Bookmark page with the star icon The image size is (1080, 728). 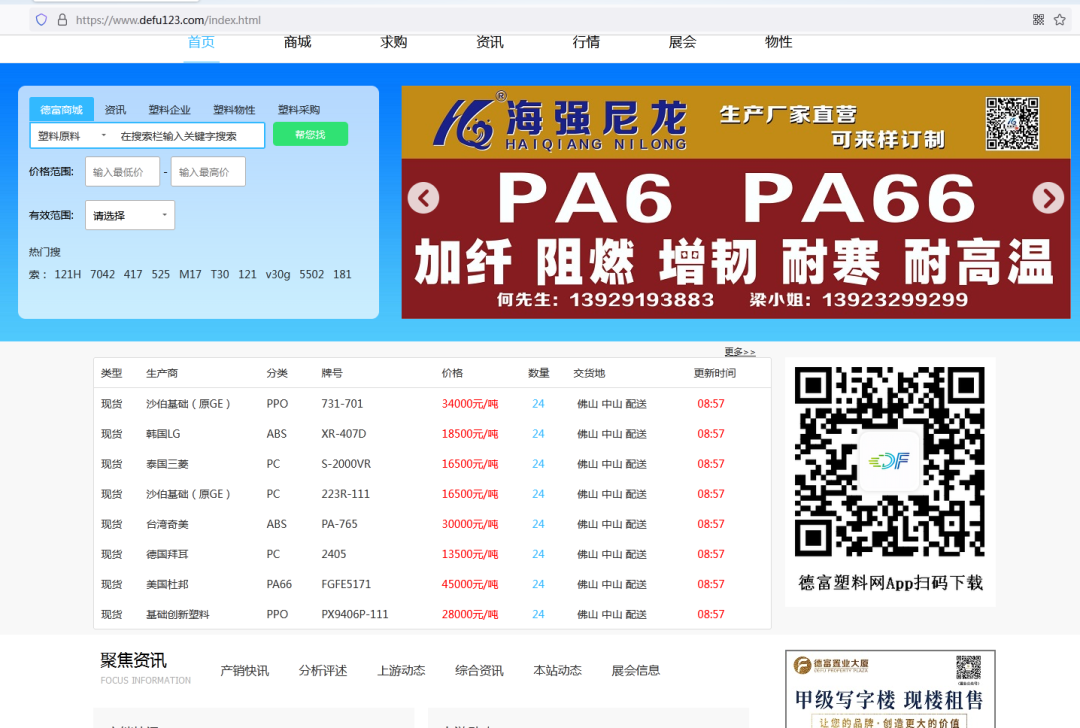[x=1059, y=20]
